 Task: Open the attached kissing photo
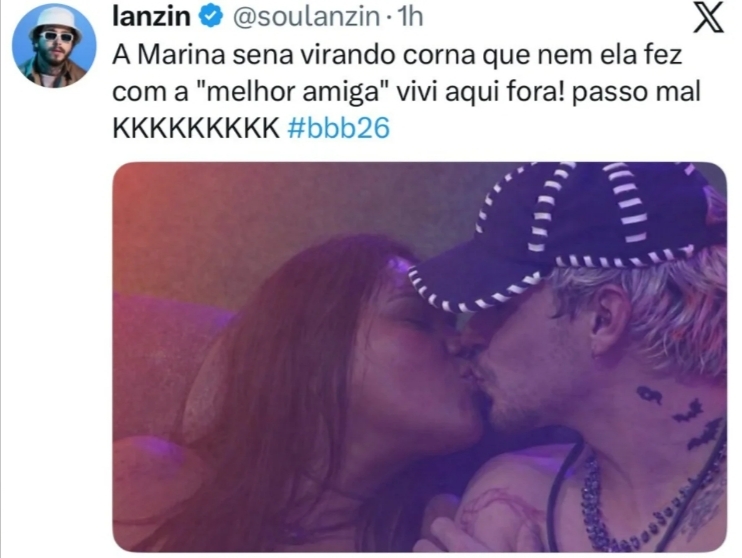coord(419,357)
